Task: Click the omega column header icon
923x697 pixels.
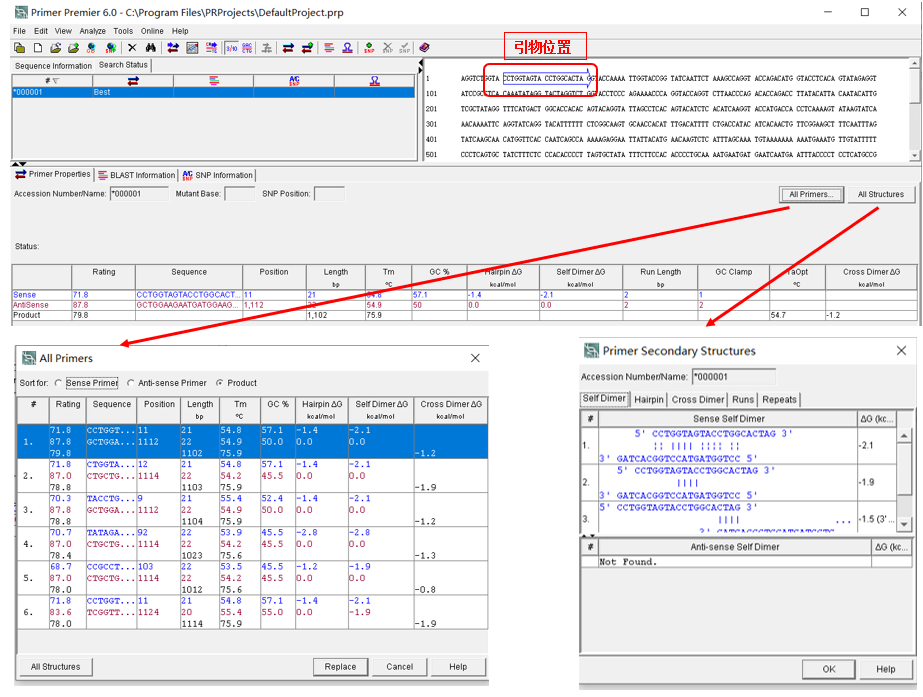Action: click(x=374, y=81)
